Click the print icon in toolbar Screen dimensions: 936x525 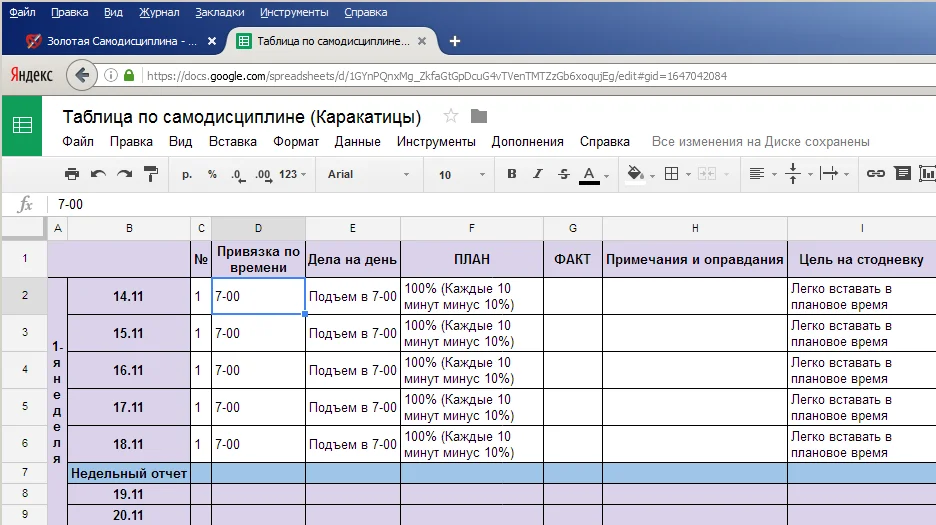(x=72, y=174)
